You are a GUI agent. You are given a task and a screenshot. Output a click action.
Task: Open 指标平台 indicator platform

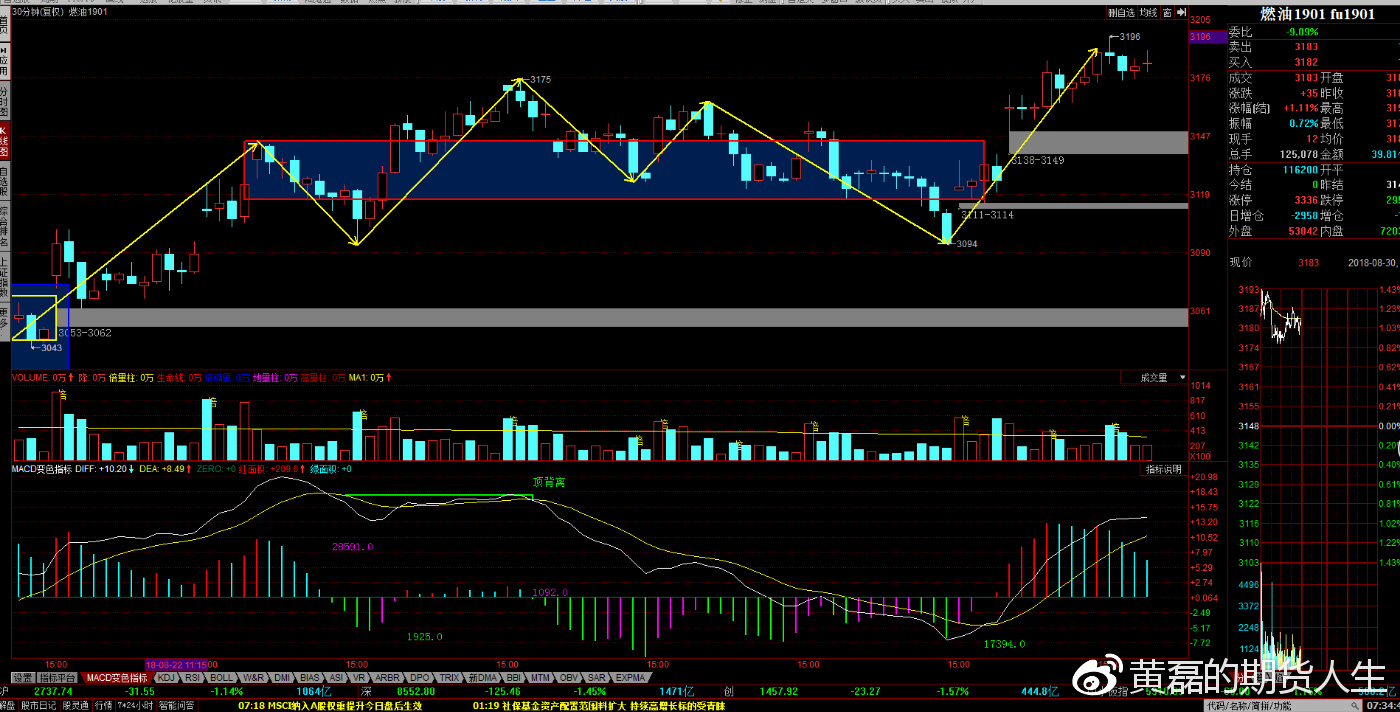(59, 678)
